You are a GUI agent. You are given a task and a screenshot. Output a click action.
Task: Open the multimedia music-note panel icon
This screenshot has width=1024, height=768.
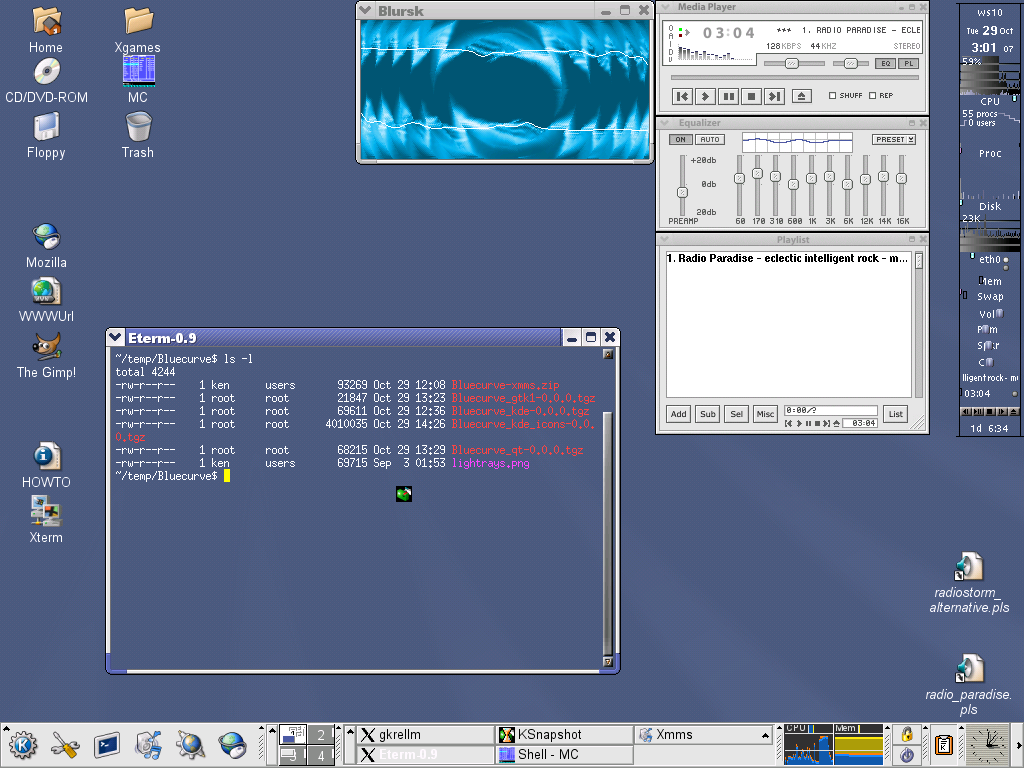coord(148,745)
